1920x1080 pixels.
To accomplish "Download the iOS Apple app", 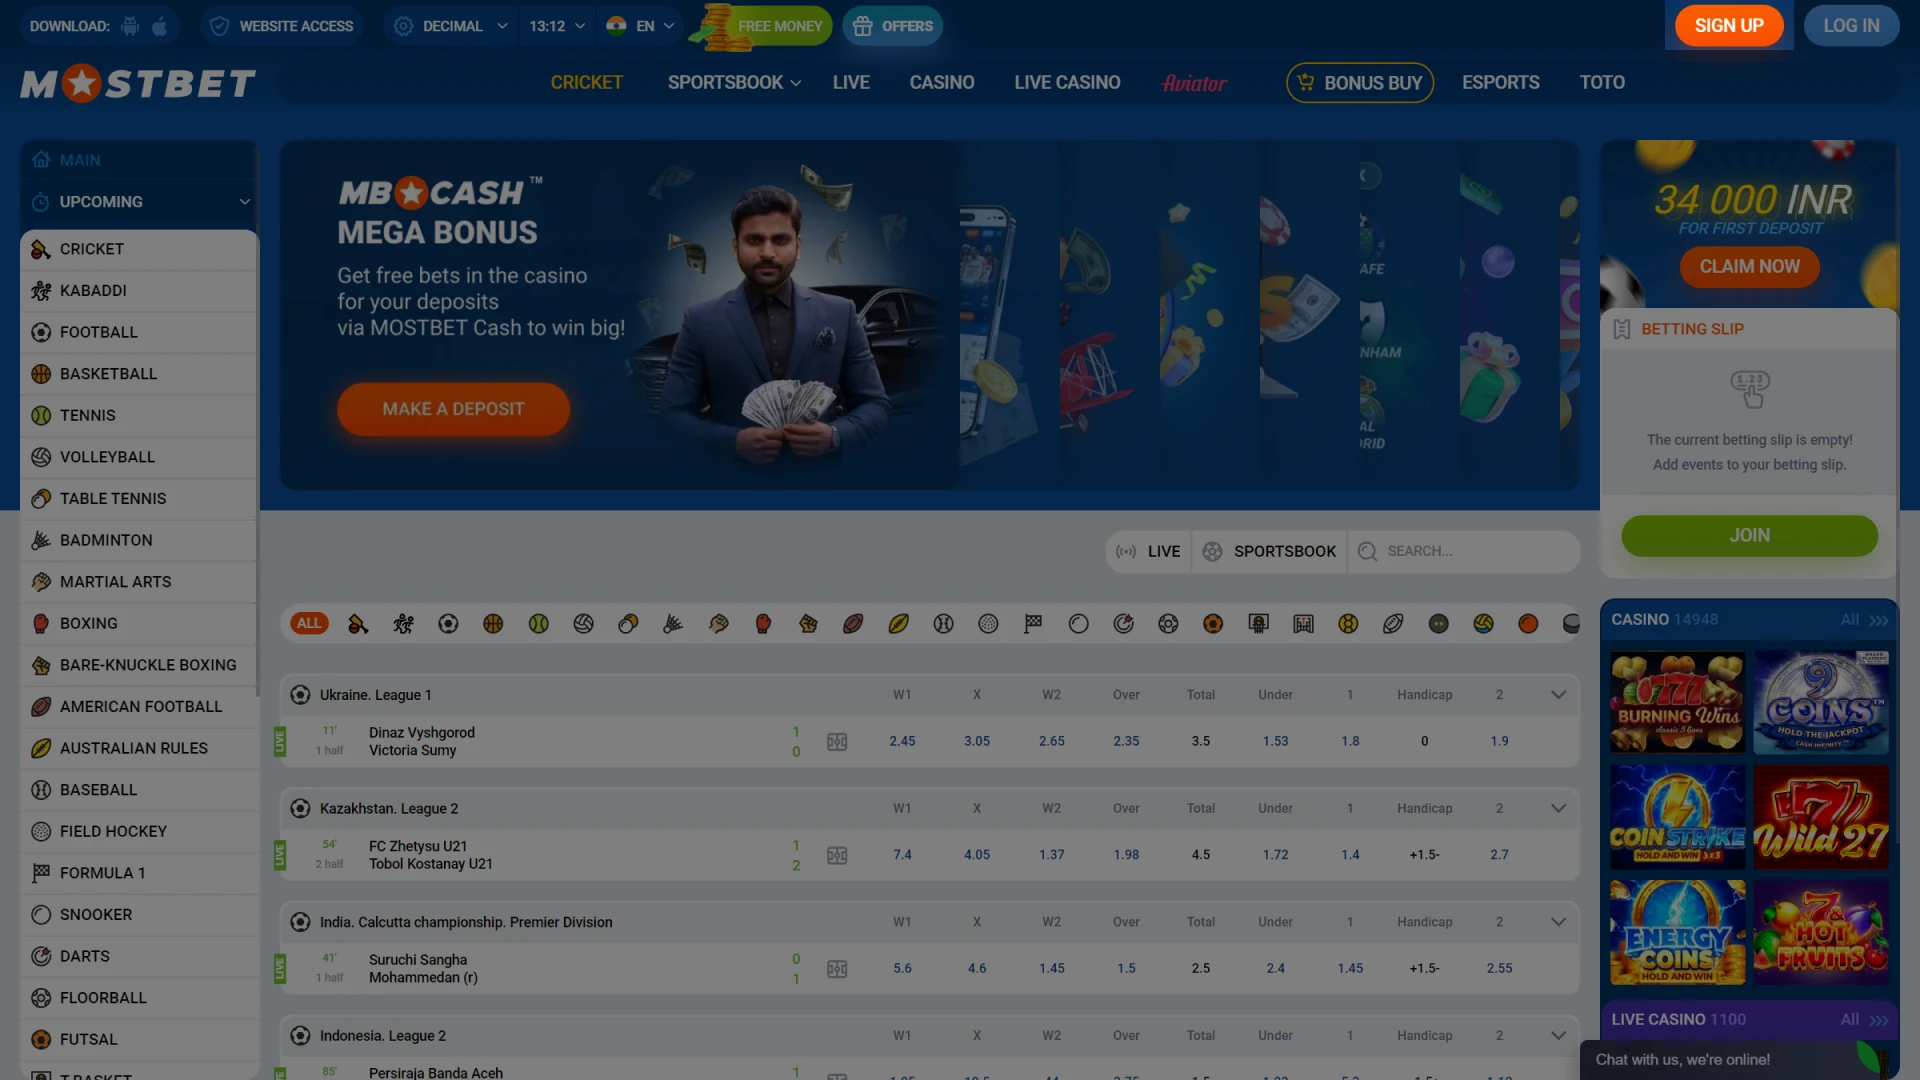I will 160,26.
